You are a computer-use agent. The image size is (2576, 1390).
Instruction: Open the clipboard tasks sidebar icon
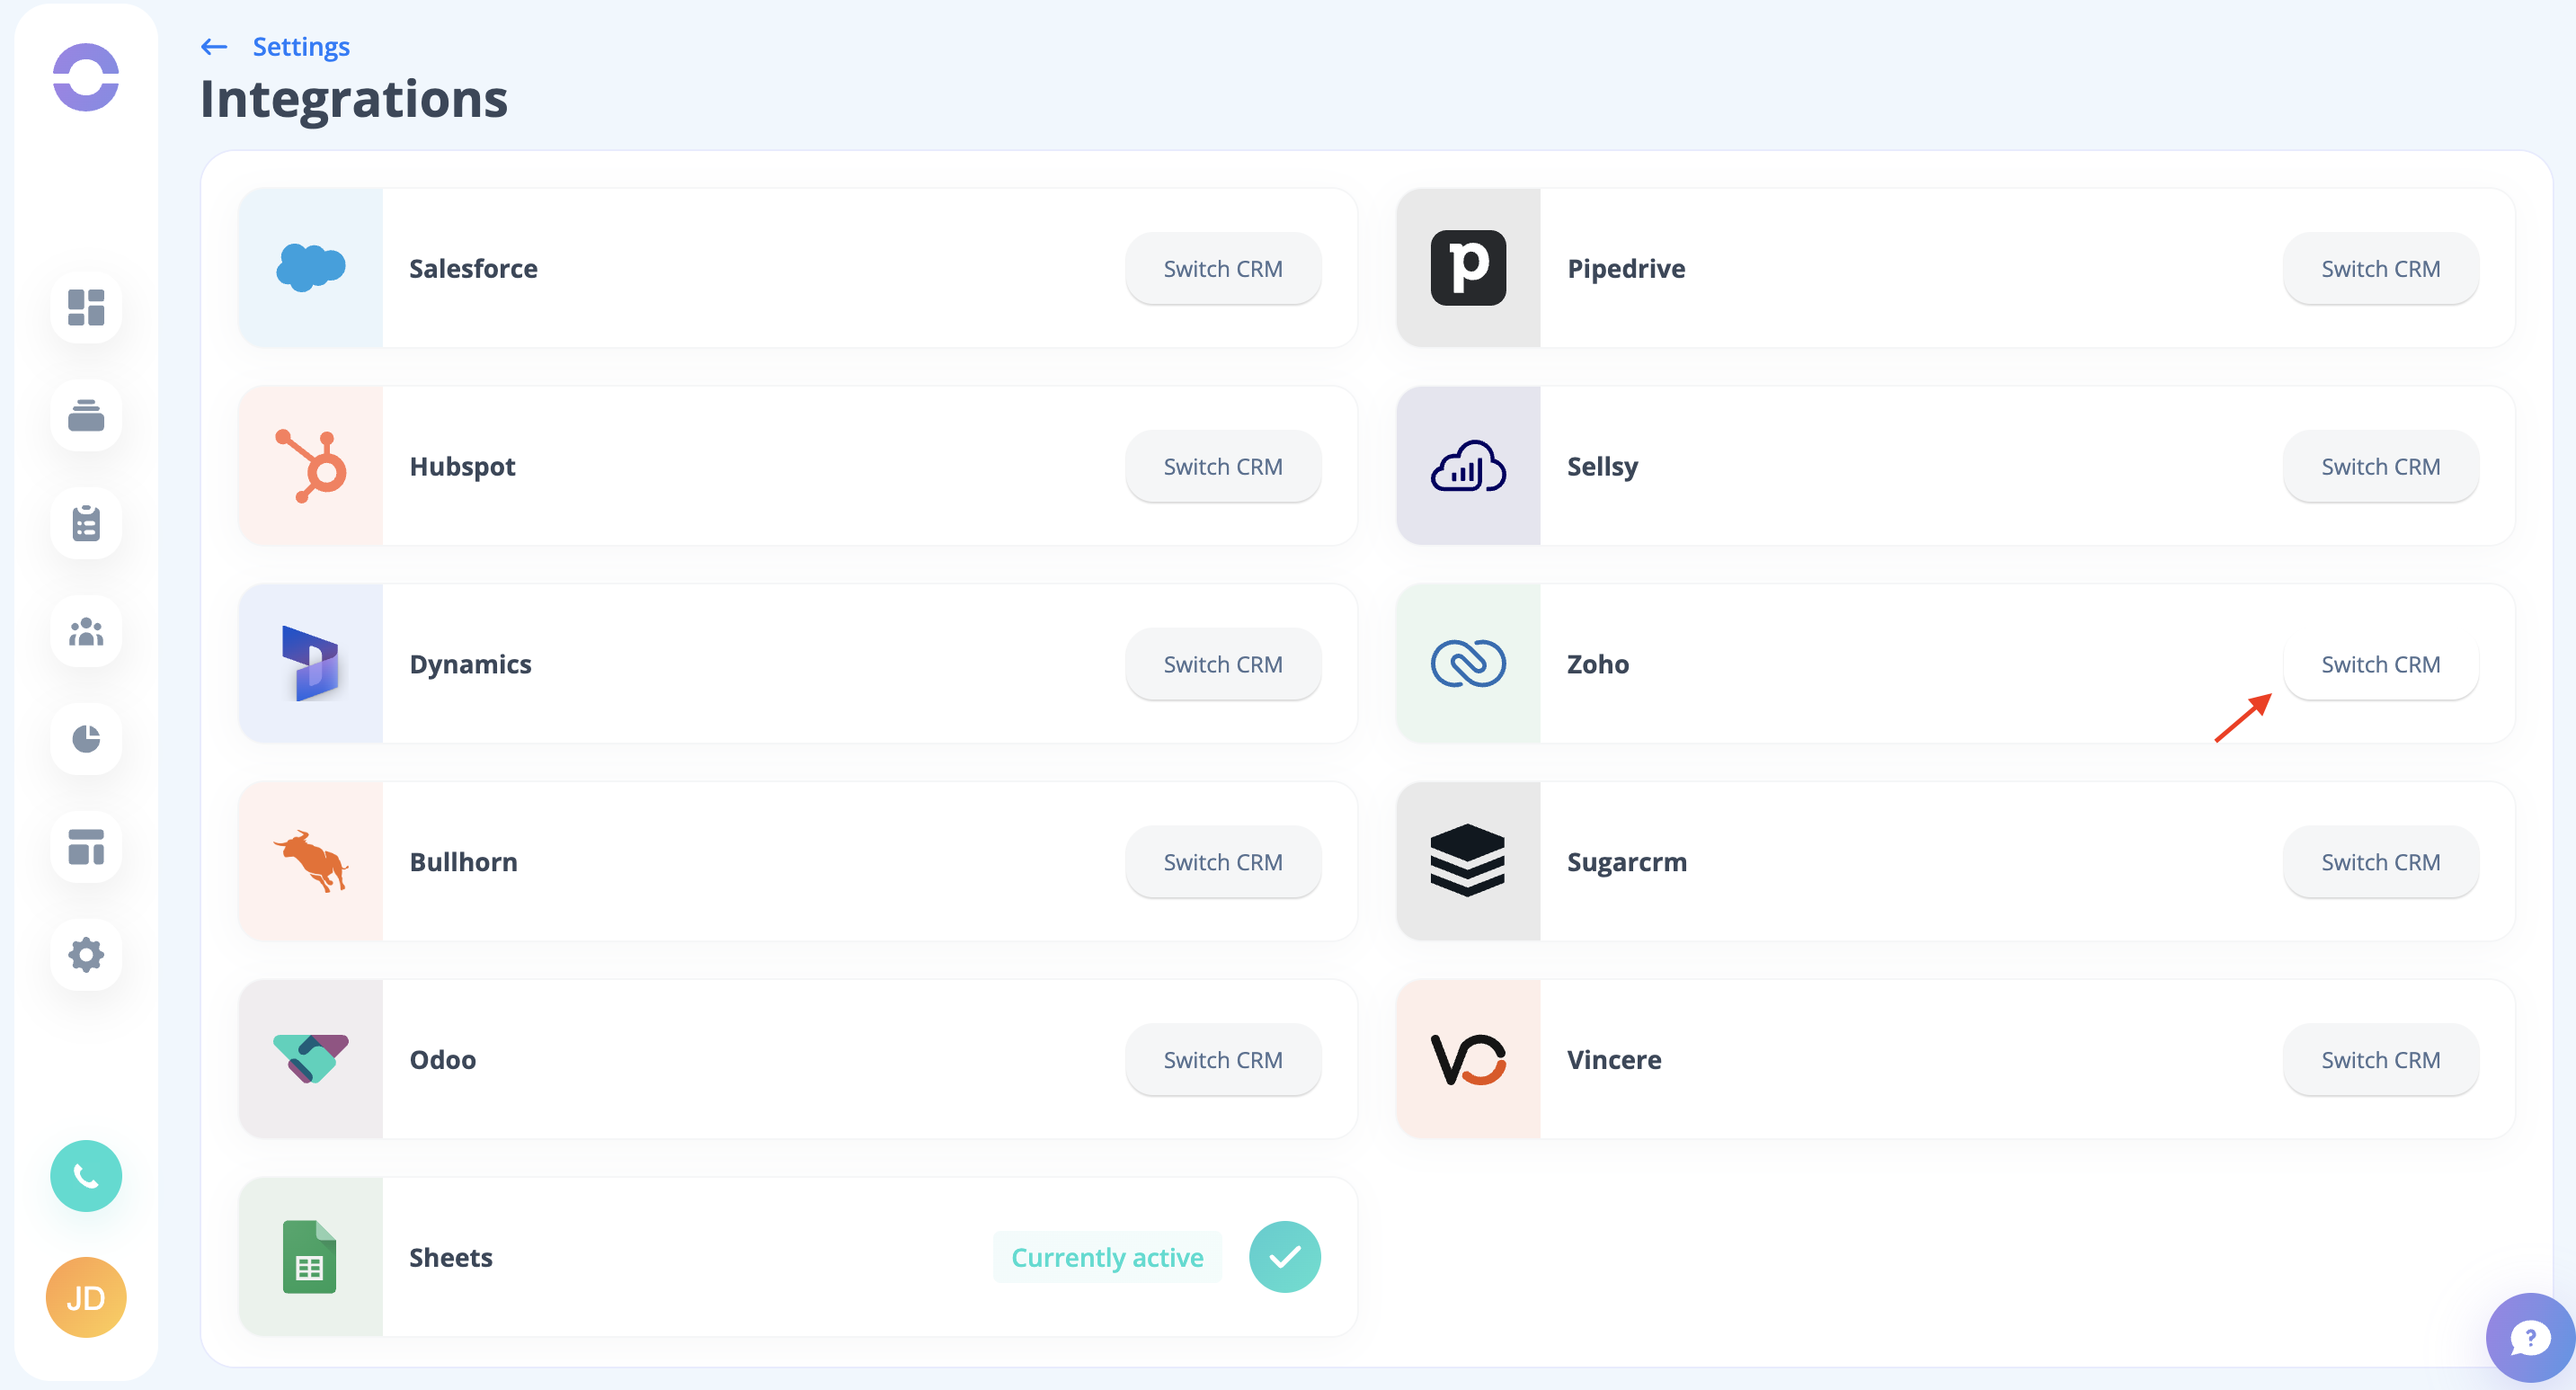[x=86, y=523]
